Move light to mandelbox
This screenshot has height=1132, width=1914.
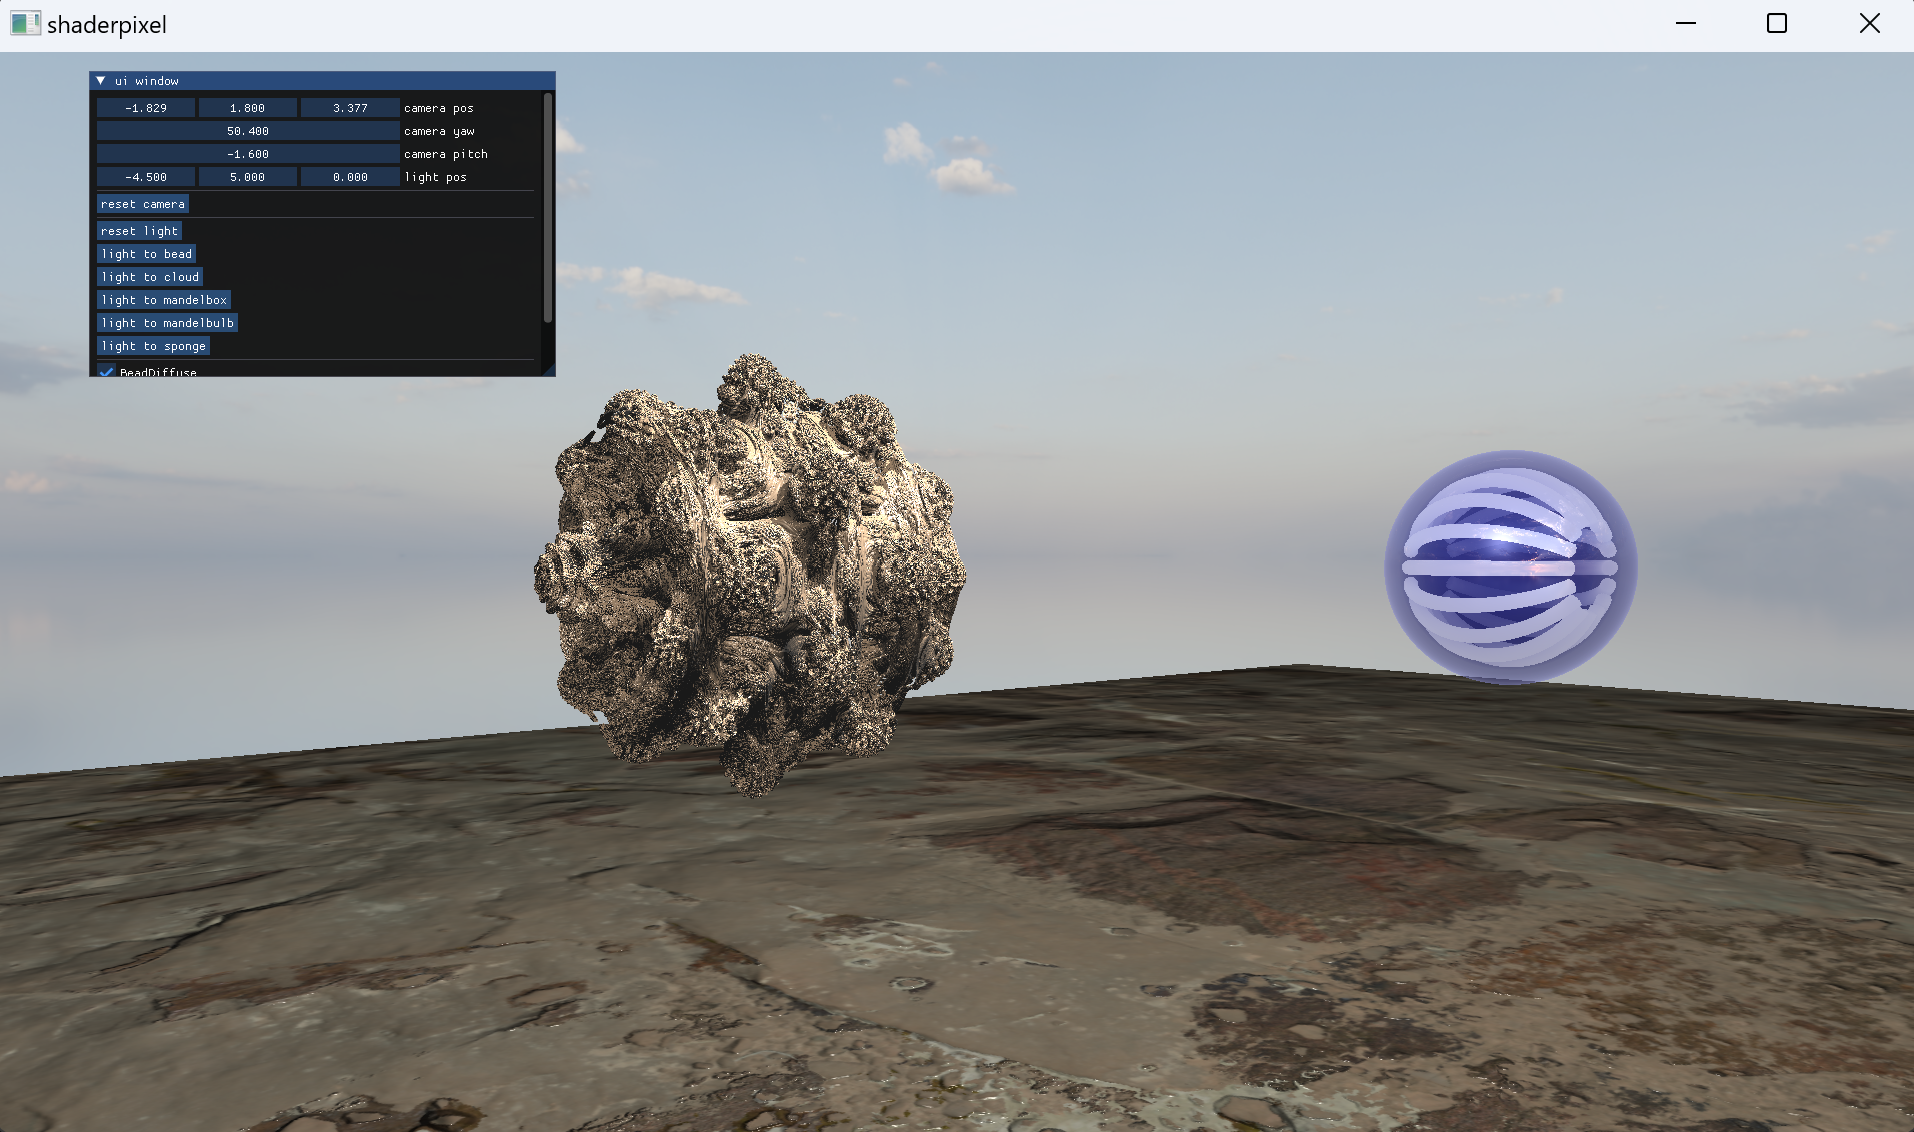point(164,300)
